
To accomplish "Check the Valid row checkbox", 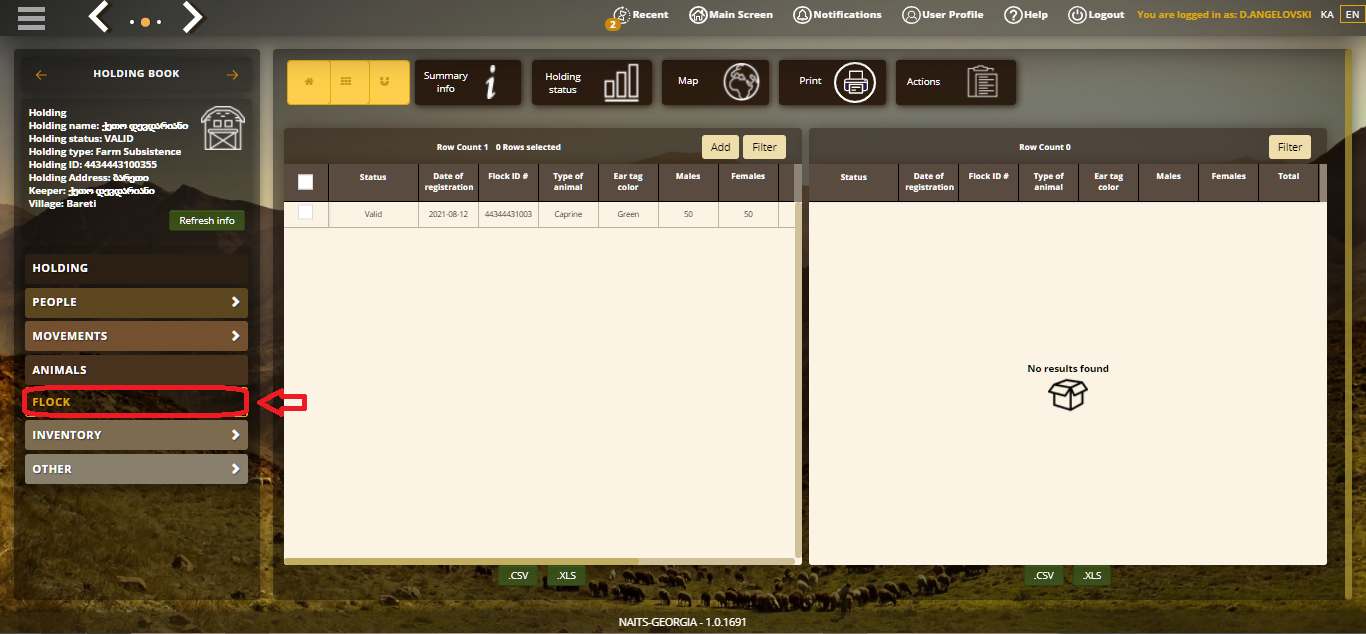I will click(306, 212).
